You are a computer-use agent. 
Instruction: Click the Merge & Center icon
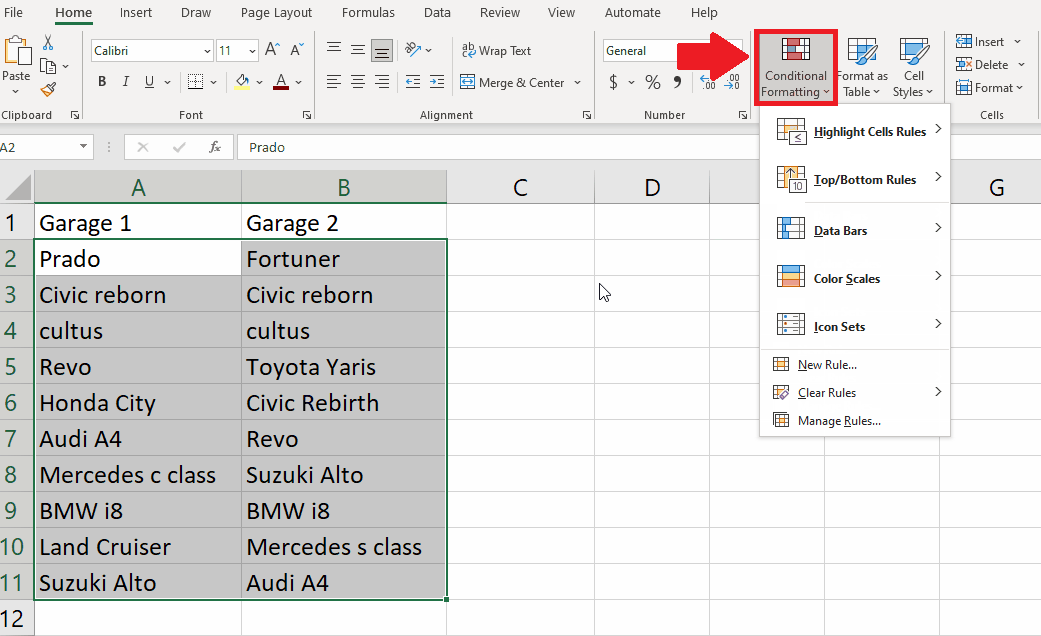coord(512,83)
